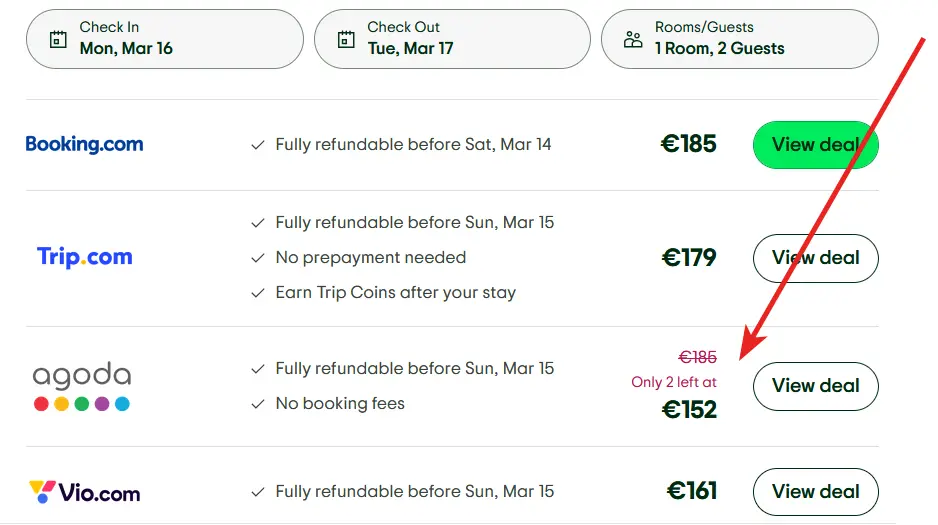Click the €179 Trip.com price

pos(689,258)
